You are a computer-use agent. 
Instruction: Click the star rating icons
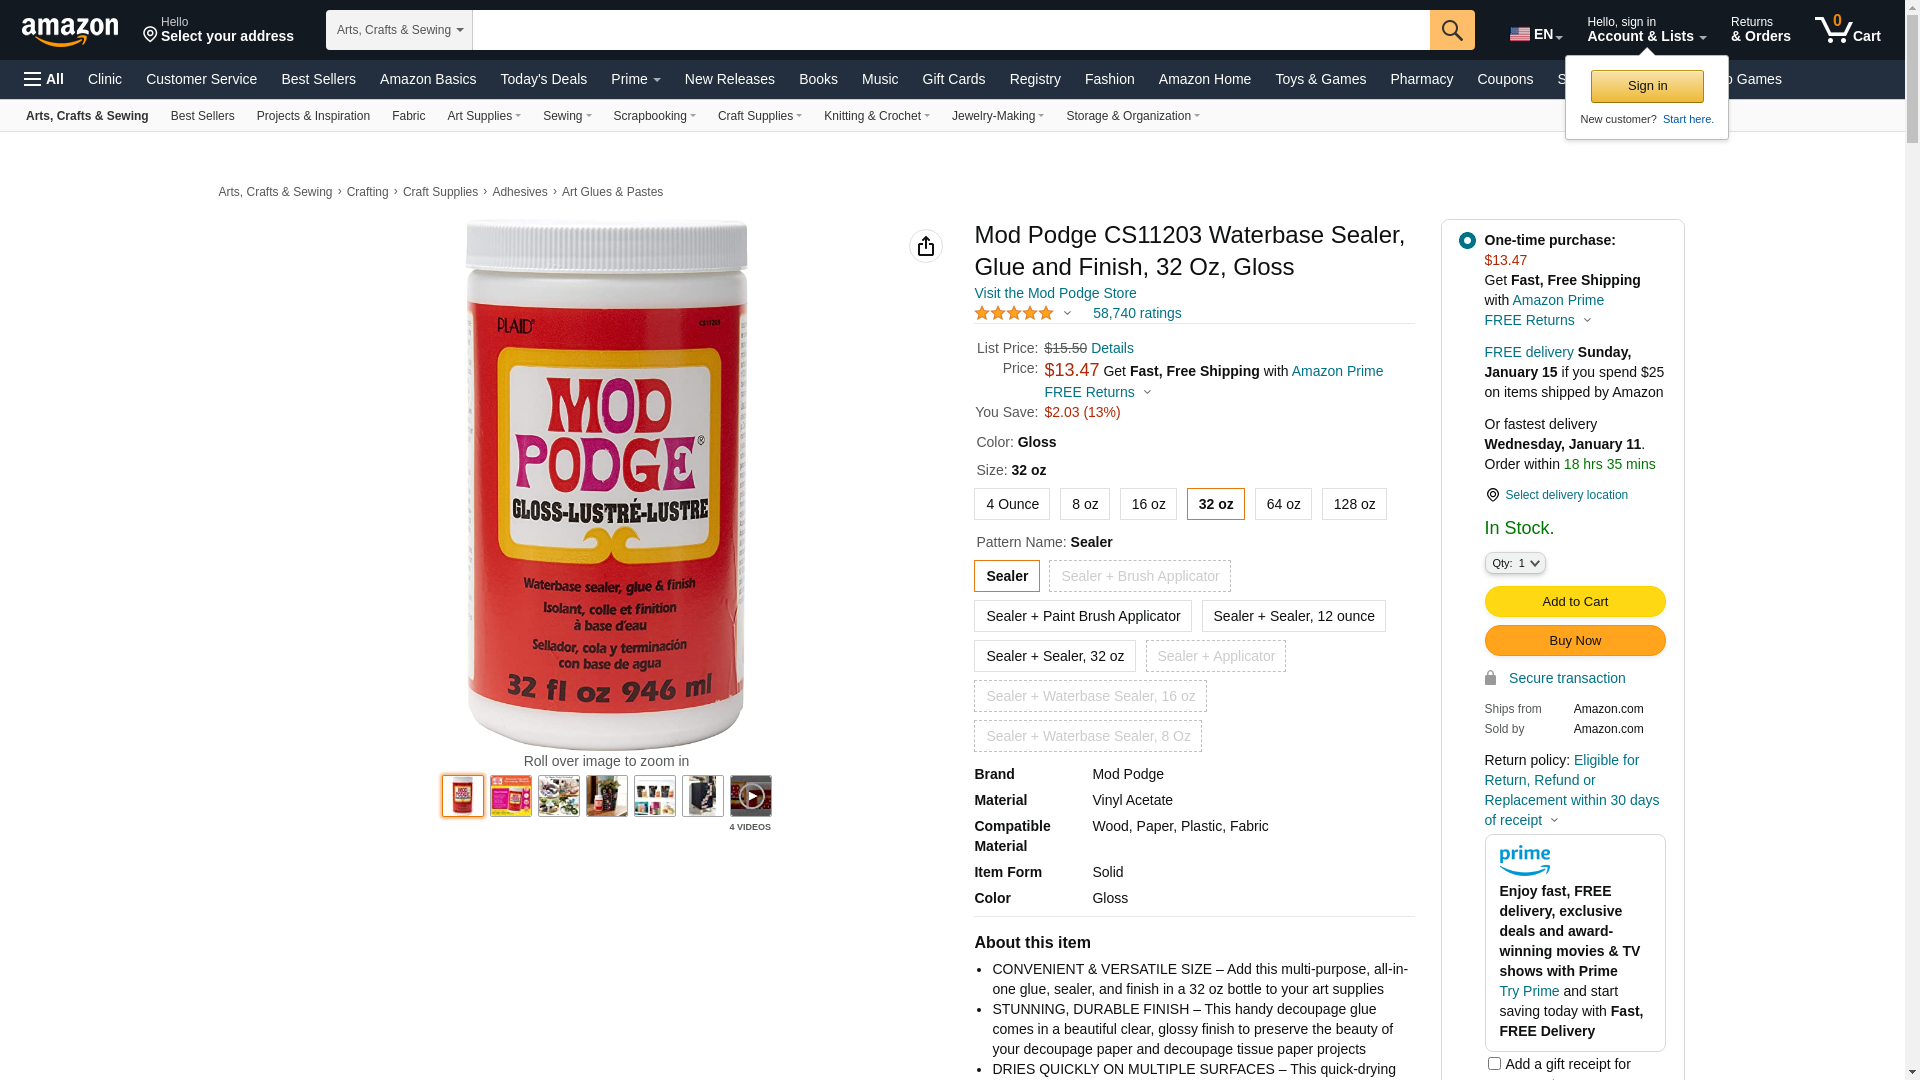pyautogui.click(x=1014, y=313)
